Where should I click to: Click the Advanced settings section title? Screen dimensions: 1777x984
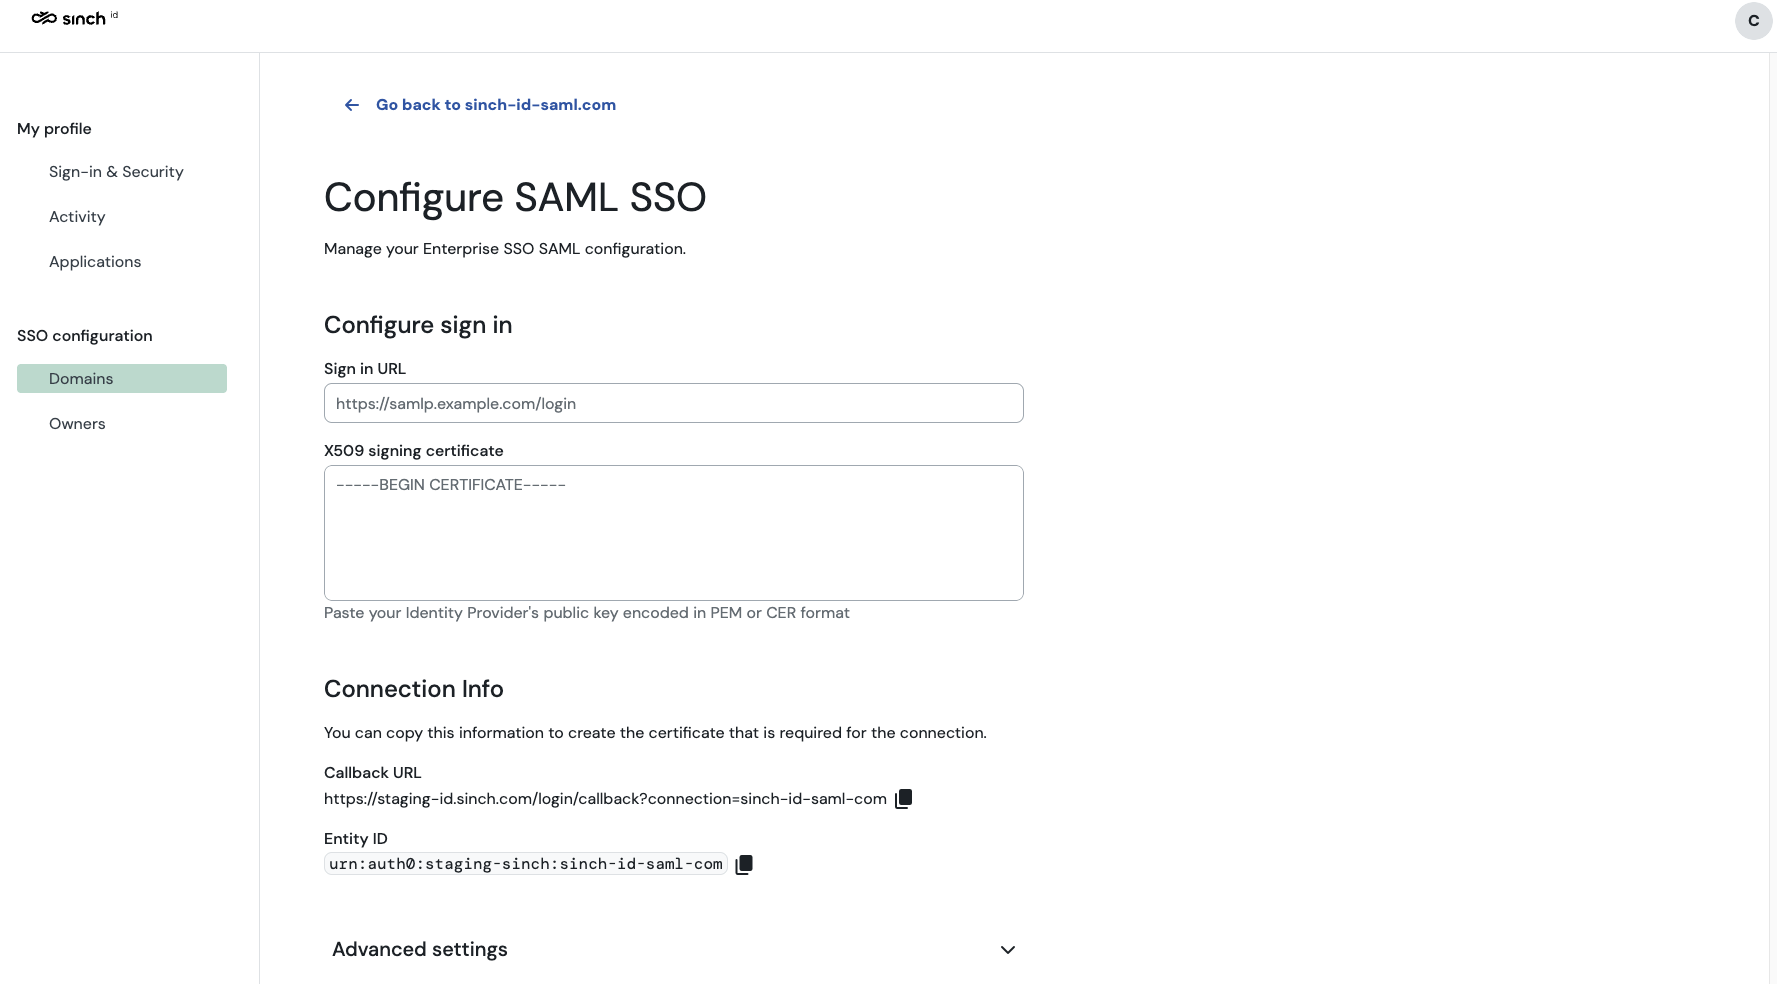tap(420, 949)
